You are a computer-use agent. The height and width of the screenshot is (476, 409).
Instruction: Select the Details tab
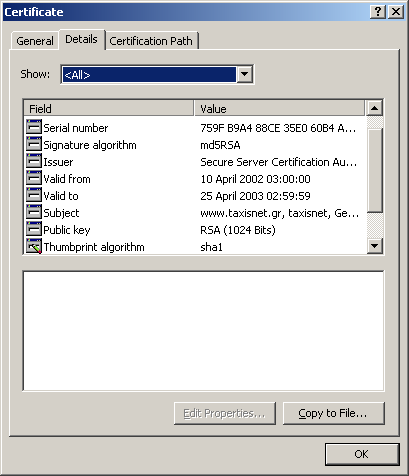[81, 39]
